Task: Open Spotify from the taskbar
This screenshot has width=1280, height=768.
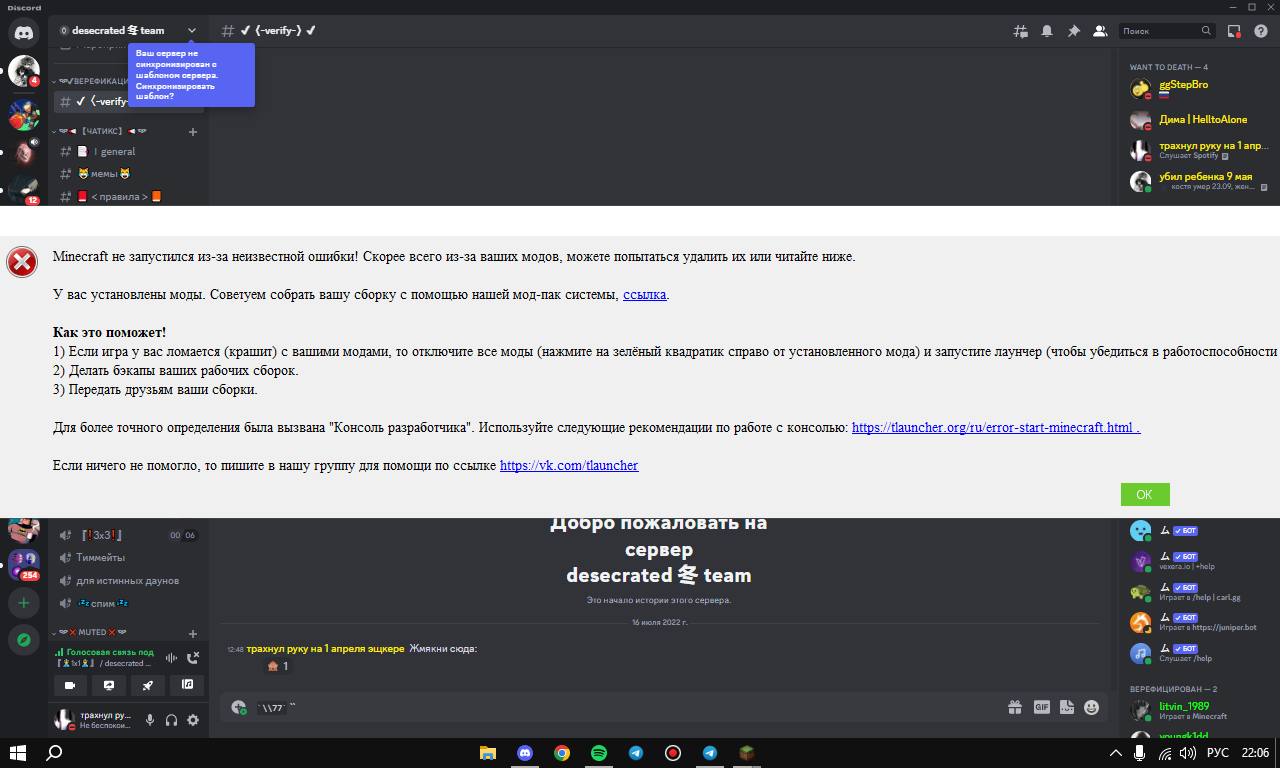Action: pos(599,753)
